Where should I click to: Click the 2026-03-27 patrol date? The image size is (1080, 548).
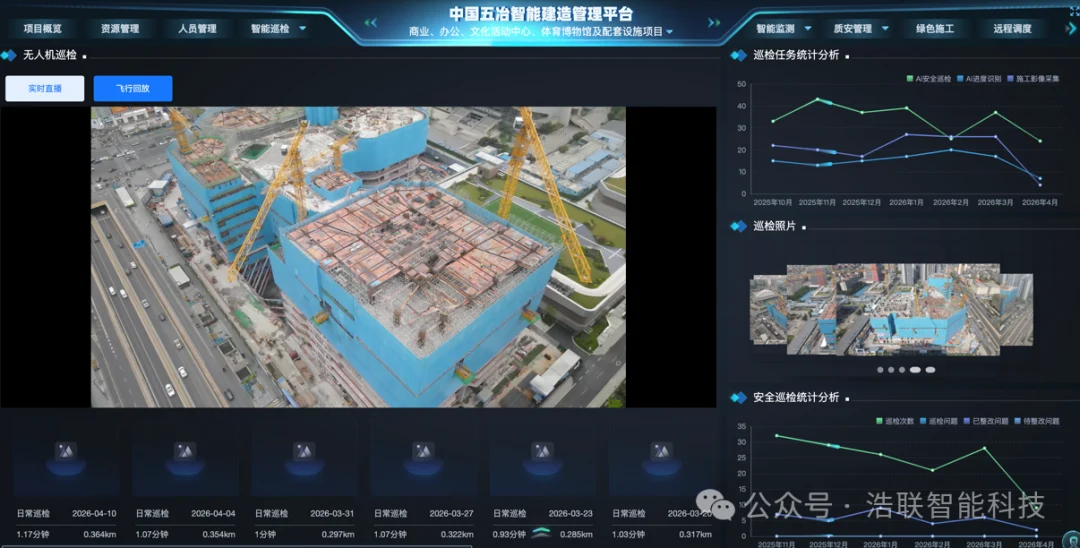tap(452, 514)
